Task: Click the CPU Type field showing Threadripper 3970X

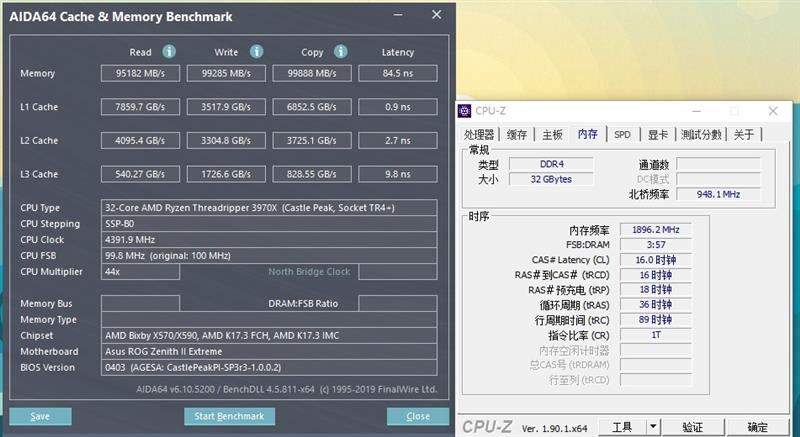Action: pos(269,208)
